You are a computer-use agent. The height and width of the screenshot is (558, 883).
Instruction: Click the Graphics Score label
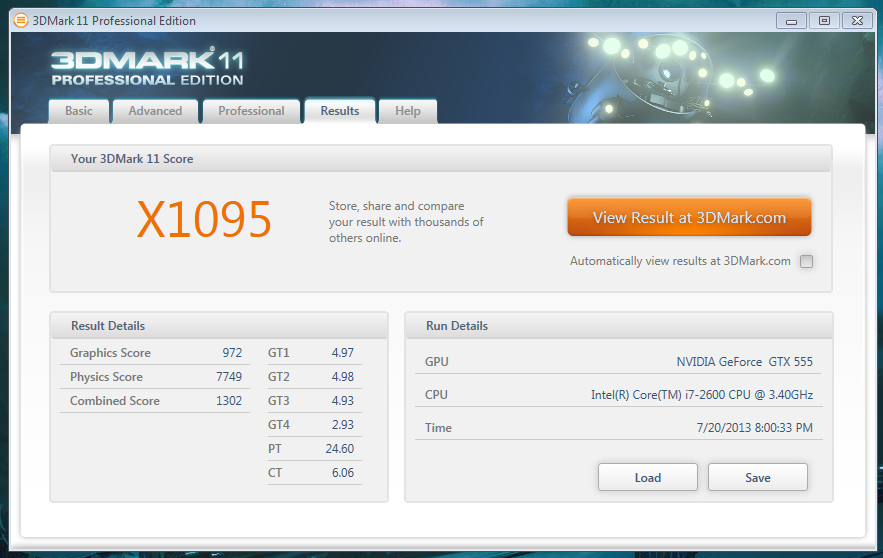[x=110, y=353]
